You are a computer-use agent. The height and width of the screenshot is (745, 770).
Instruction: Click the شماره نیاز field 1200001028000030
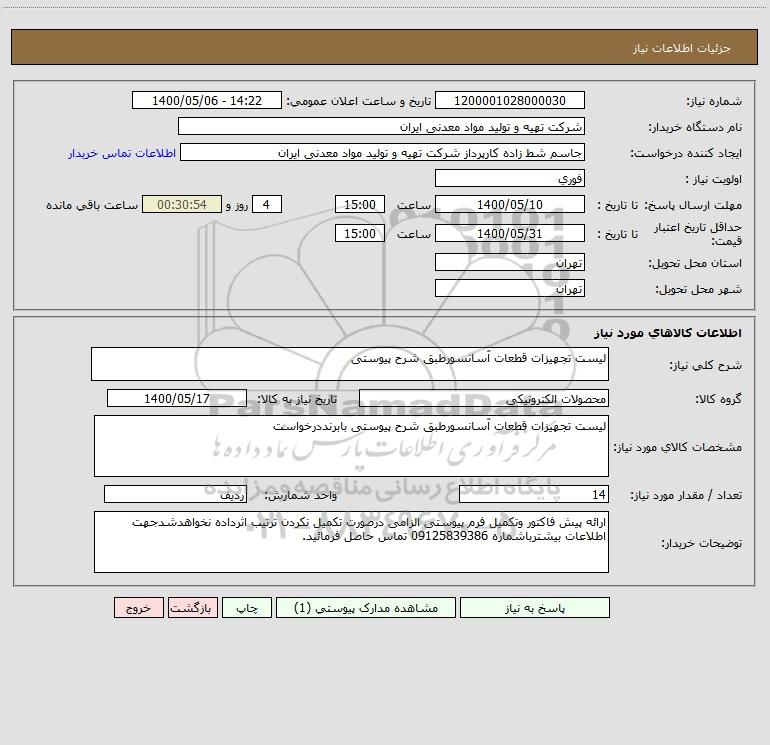click(x=510, y=100)
